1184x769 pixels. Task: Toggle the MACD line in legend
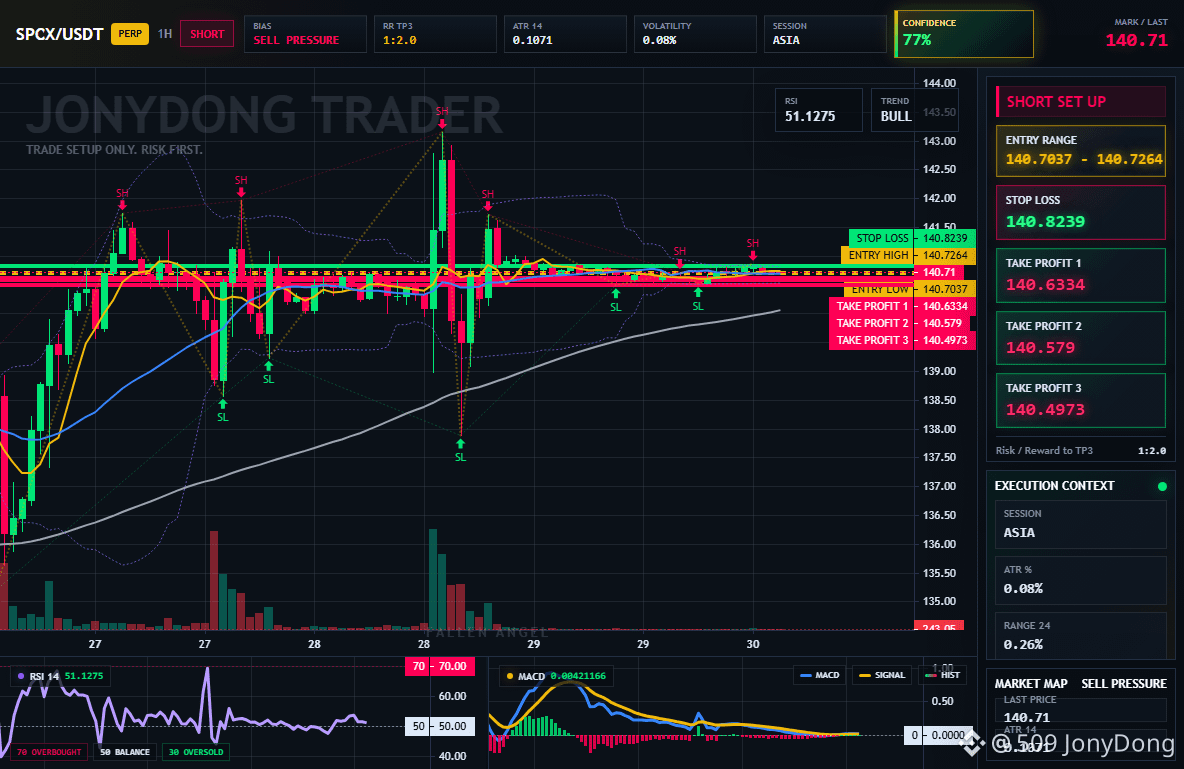click(x=819, y=675)
